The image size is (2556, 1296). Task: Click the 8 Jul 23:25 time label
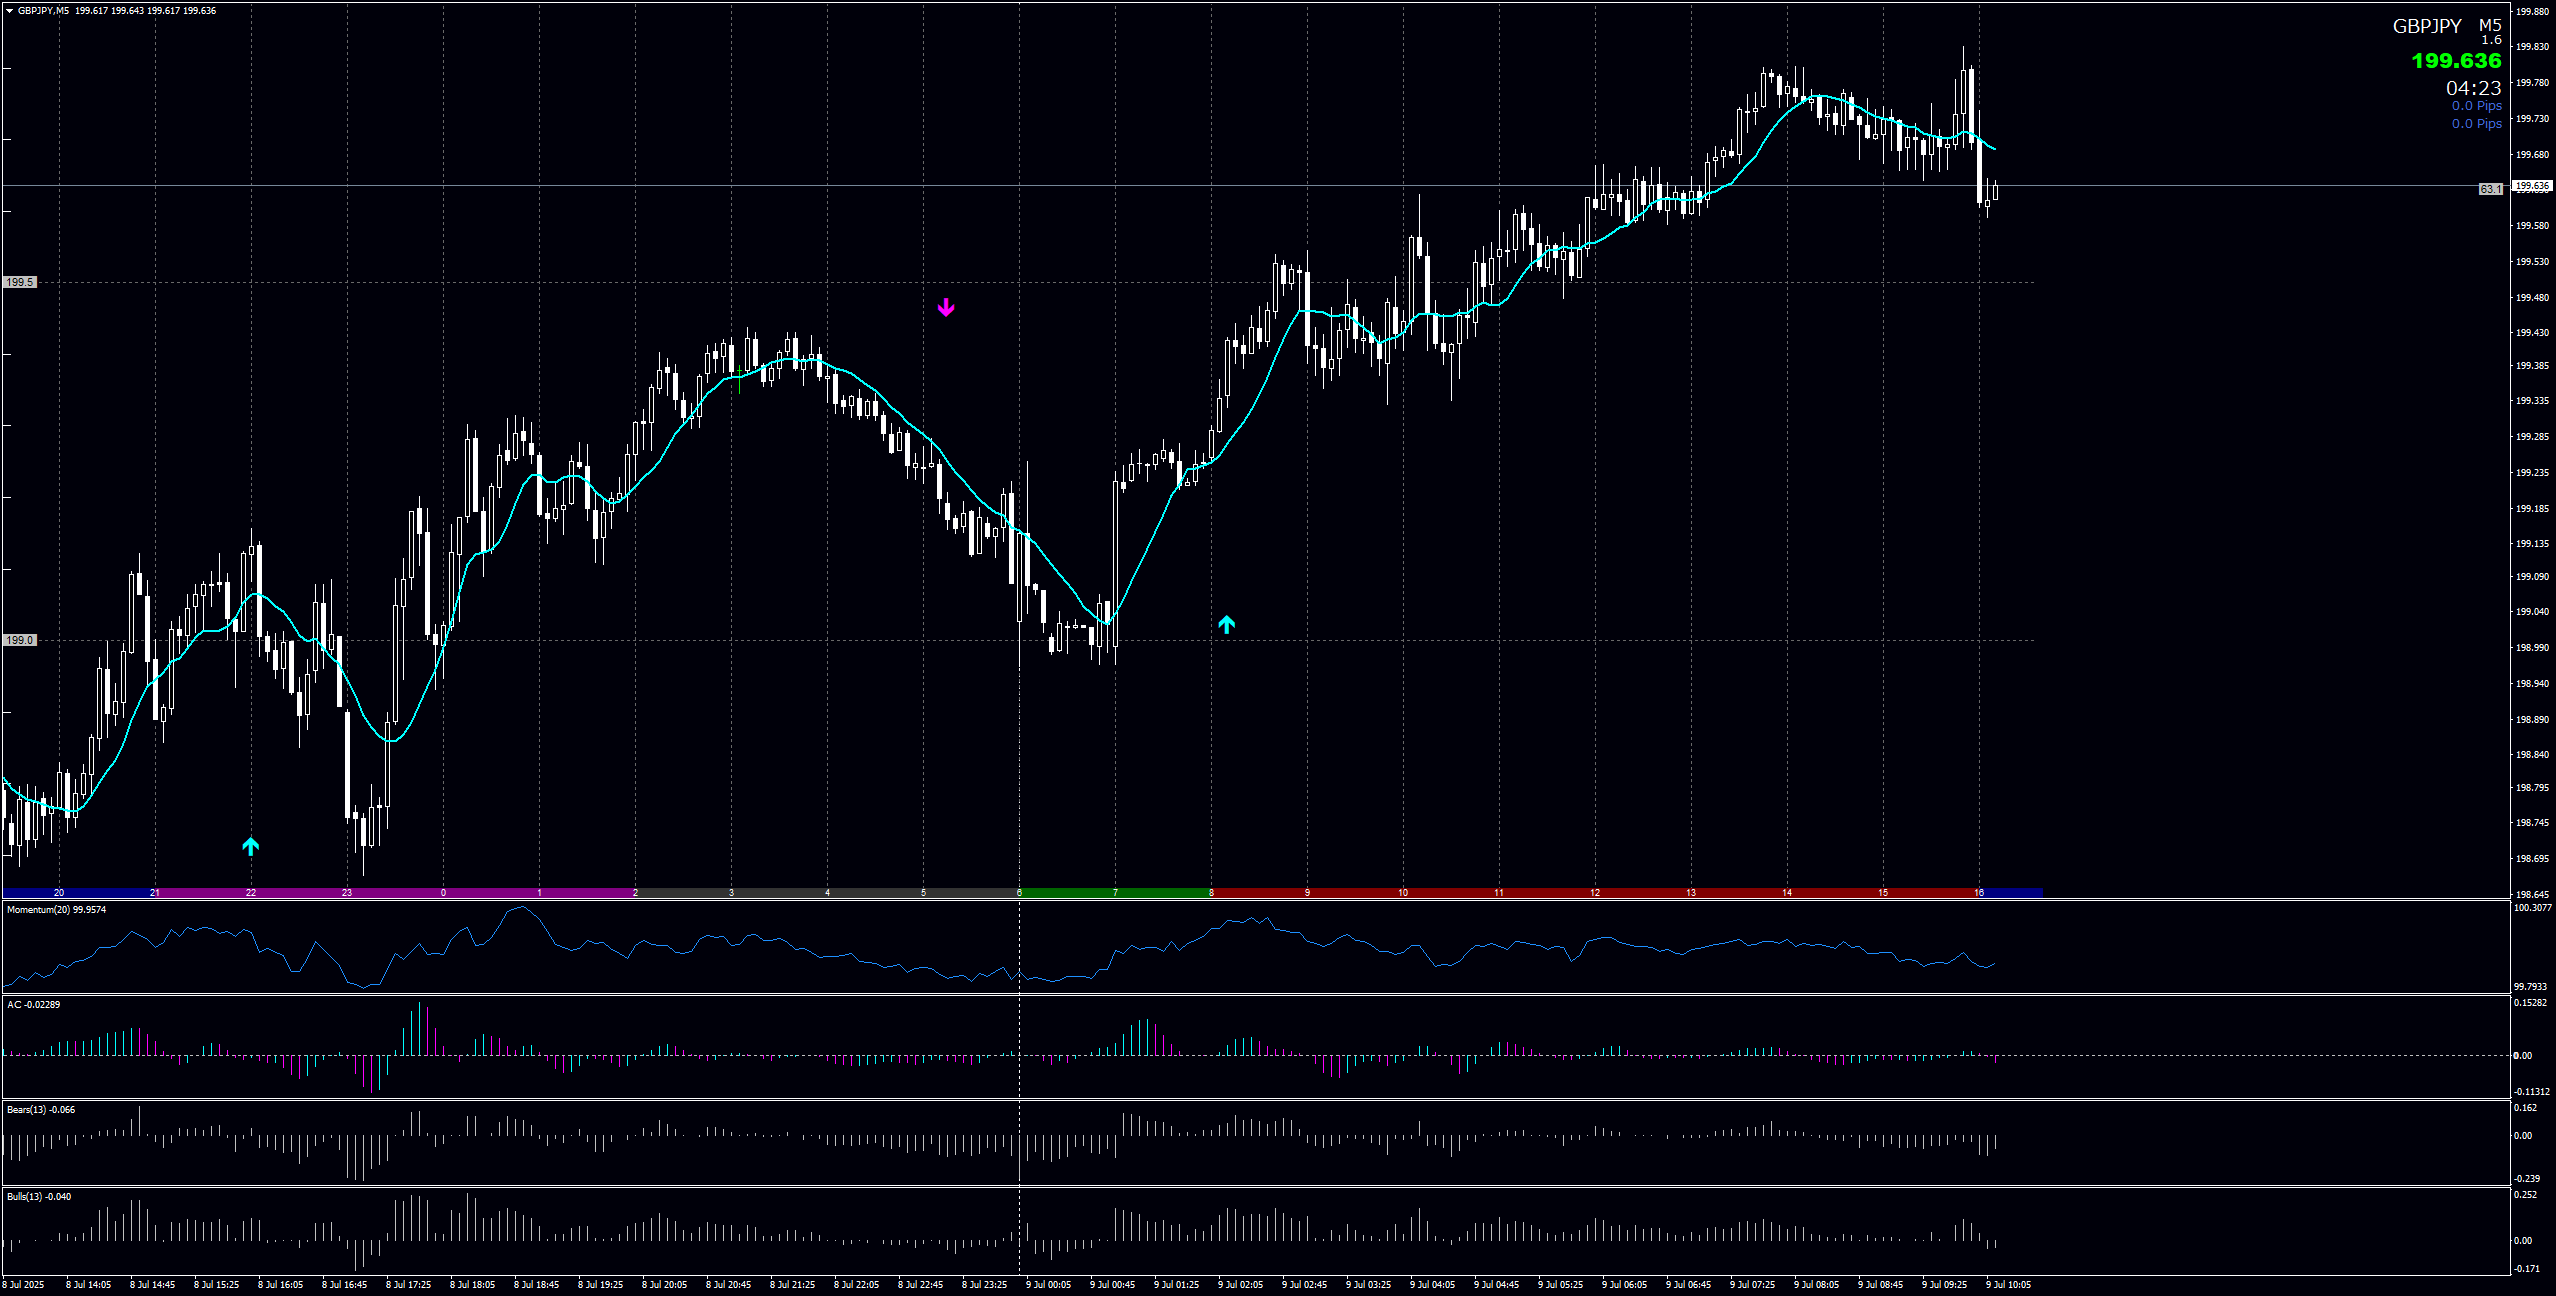click(x=985, y=1285)
